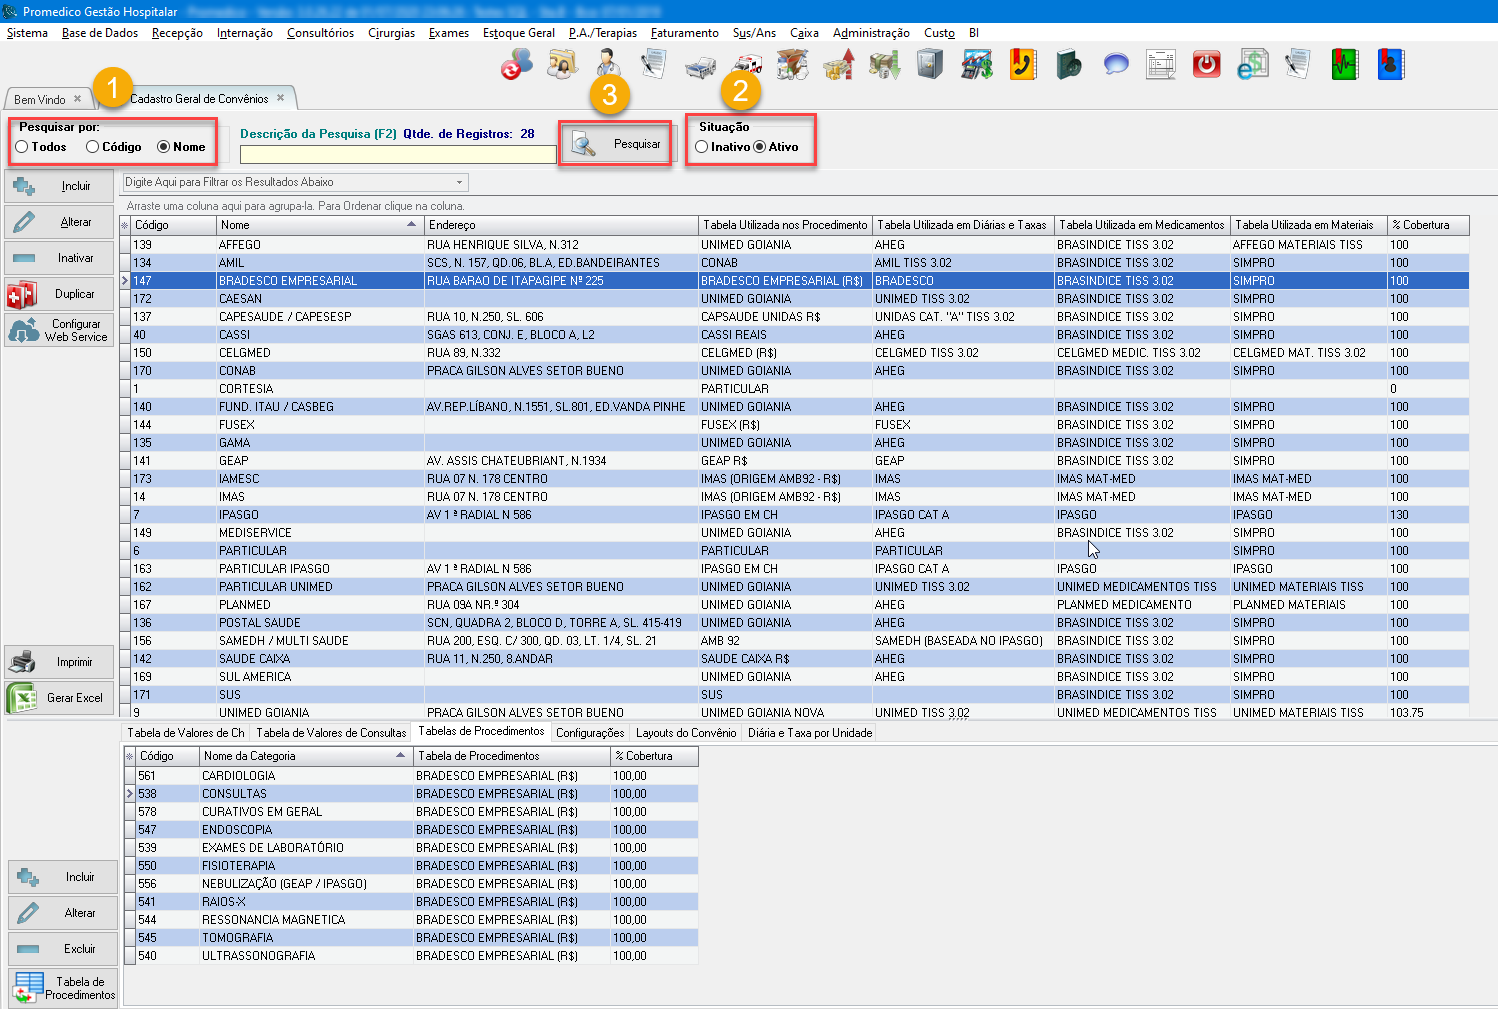
Task: Click the hospital bed toolbar icon
Action: (700, 66)
